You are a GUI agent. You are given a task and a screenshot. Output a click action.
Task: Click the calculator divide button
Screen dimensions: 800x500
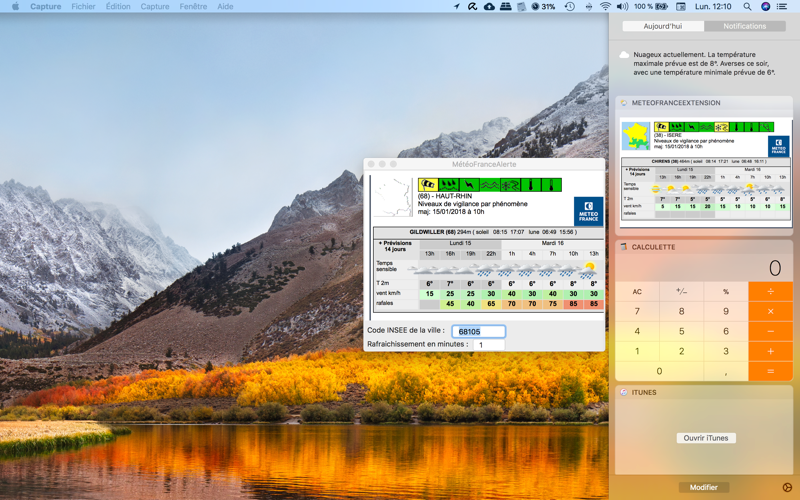pyautogui.click(x=770, y=291)
